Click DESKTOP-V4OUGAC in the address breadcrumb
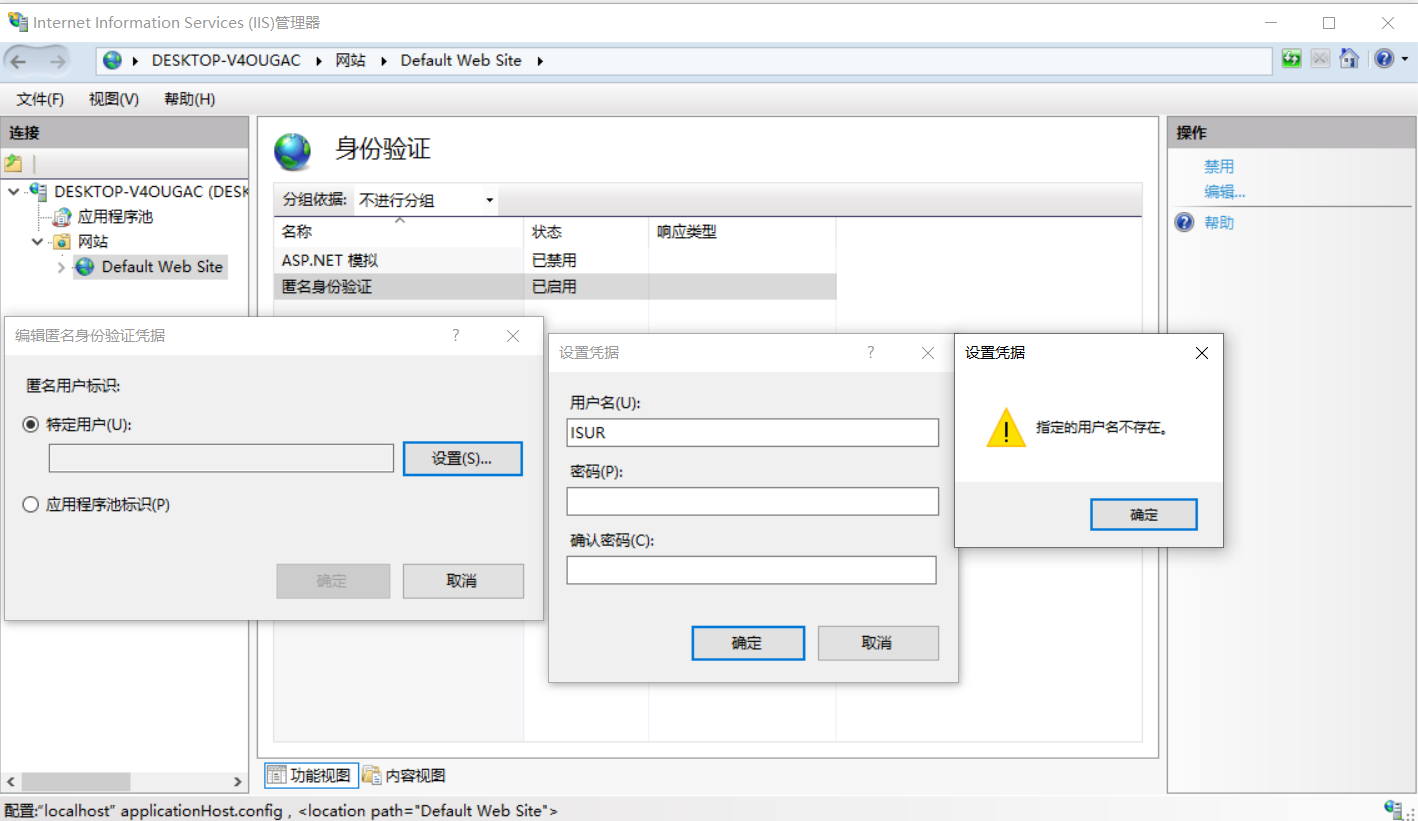 [x=226, y=61]
